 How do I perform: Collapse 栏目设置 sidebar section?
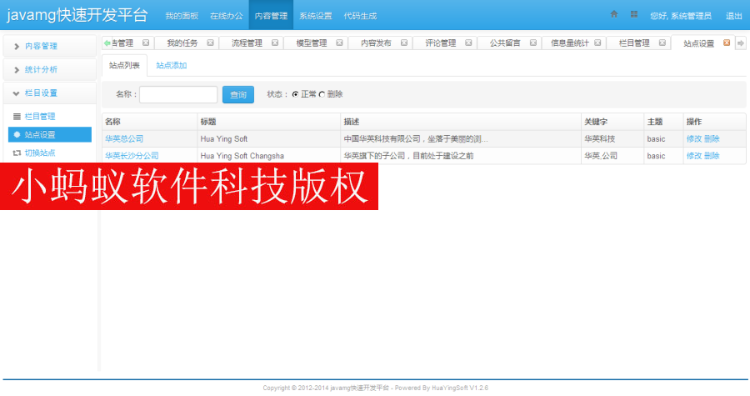[x=50, y=93]
